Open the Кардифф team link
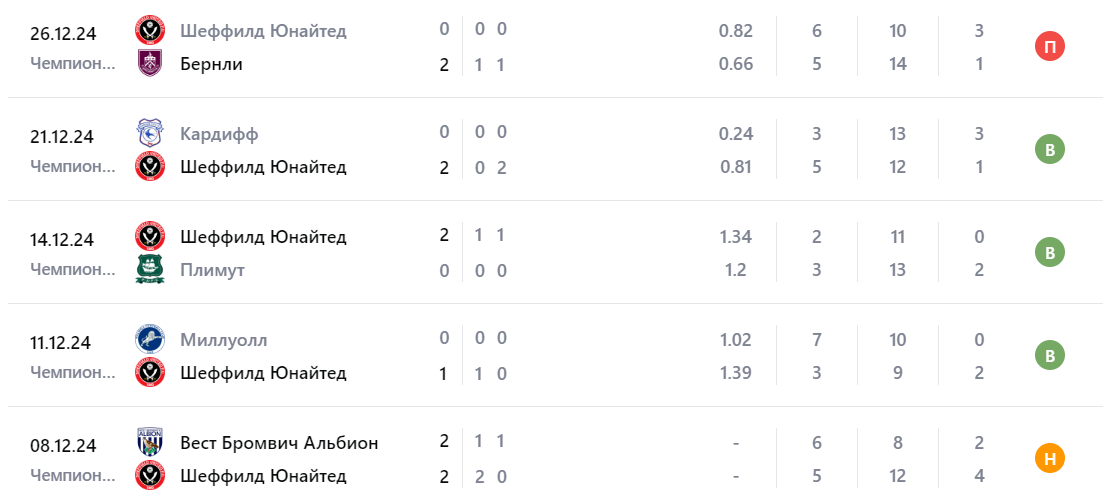The width and height of the screenshot is (1111, 501). (x=220, y=133)
